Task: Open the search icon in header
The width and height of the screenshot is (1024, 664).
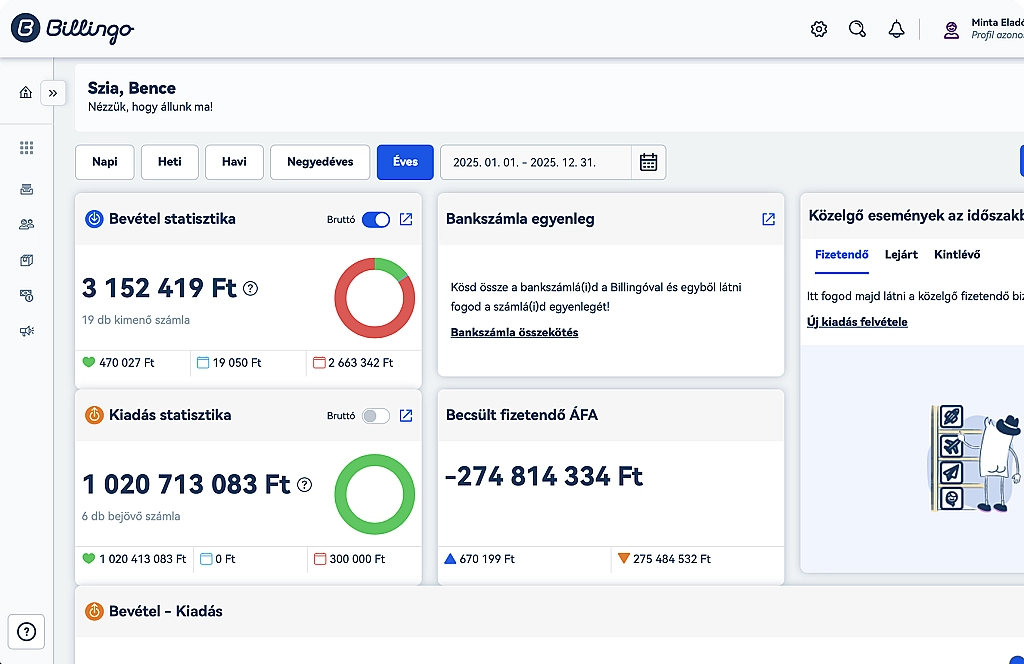Action: 857,29
